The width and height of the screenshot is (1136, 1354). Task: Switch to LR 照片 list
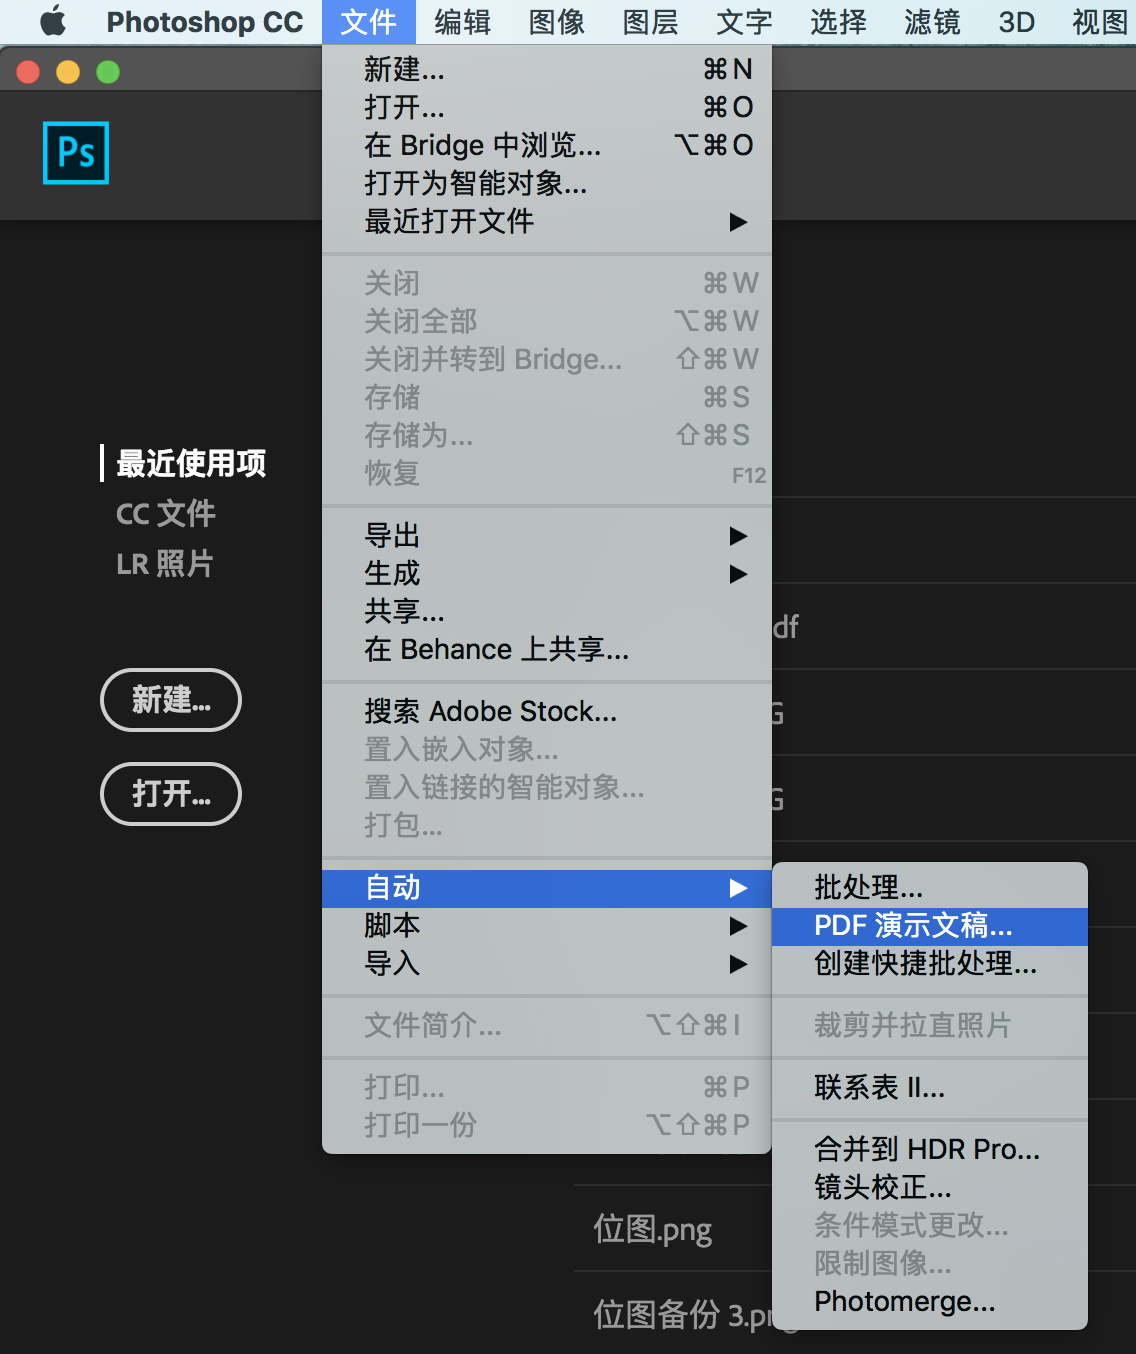point(165,564)
